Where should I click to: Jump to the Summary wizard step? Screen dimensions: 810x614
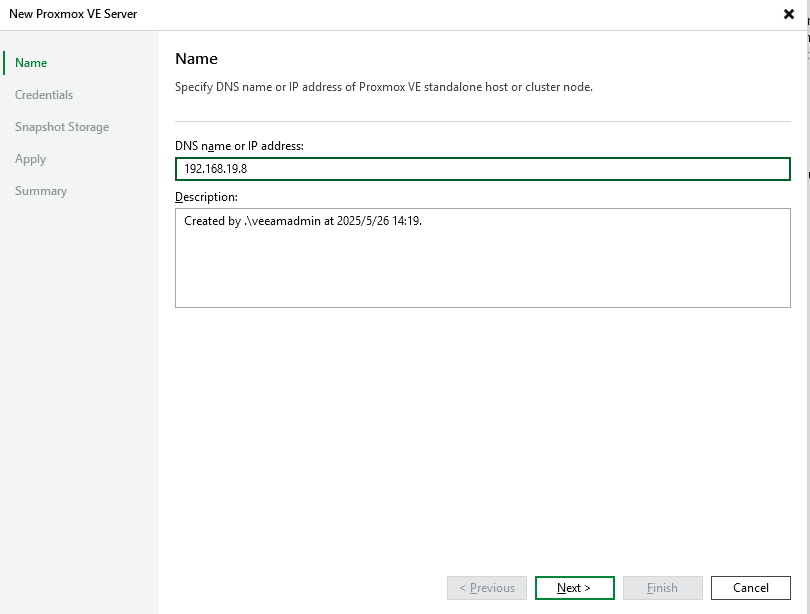point(41,191)
